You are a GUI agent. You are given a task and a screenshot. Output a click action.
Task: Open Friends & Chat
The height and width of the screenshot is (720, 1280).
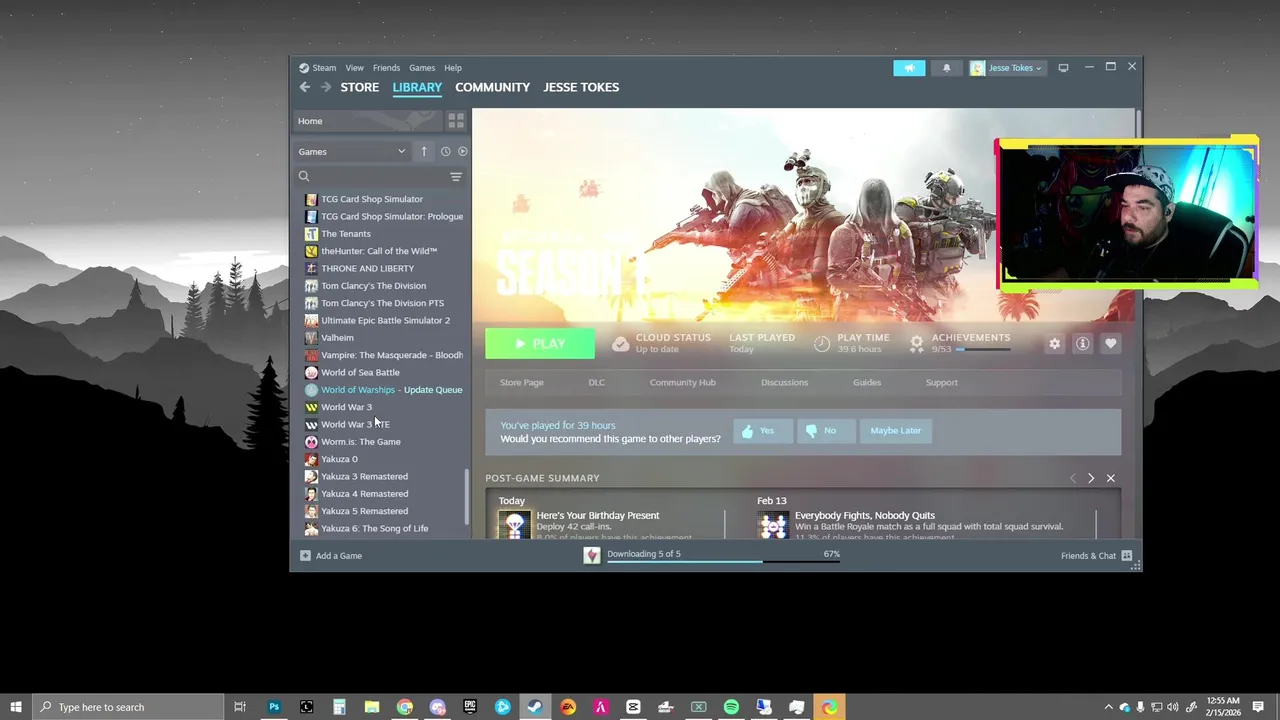click(1096, 556)
